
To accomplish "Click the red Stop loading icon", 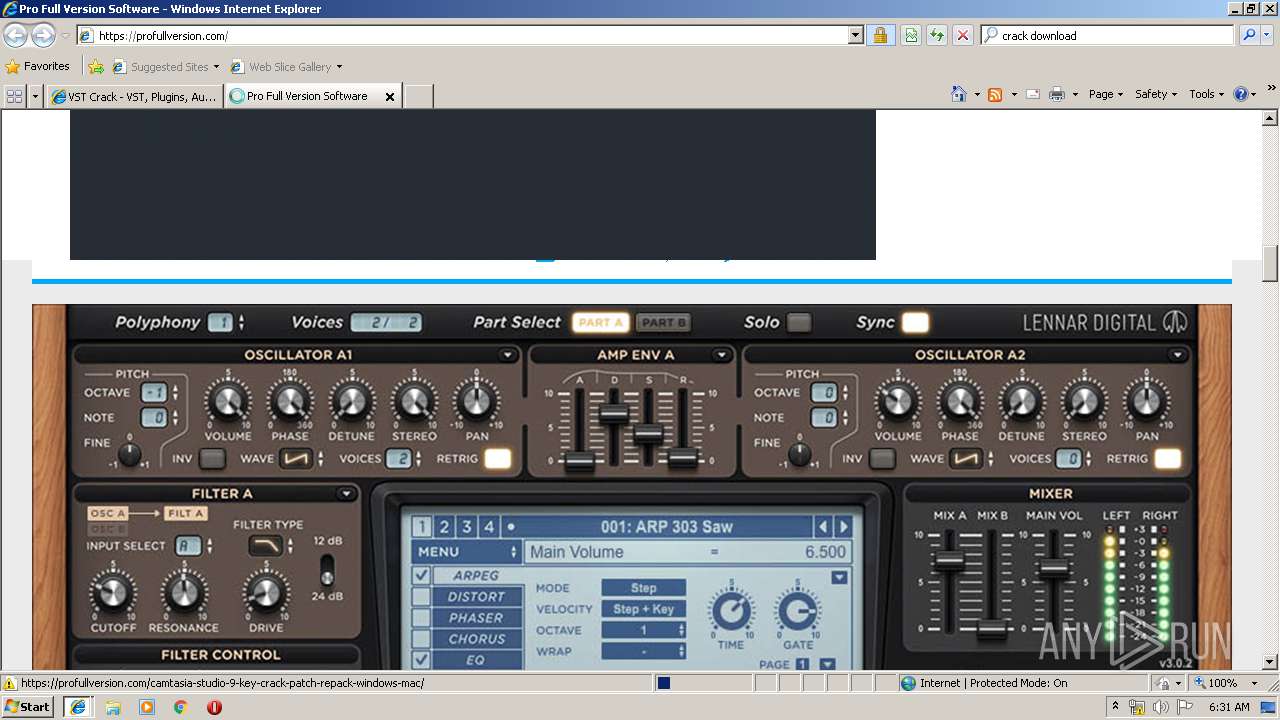I will pos(963,35).
